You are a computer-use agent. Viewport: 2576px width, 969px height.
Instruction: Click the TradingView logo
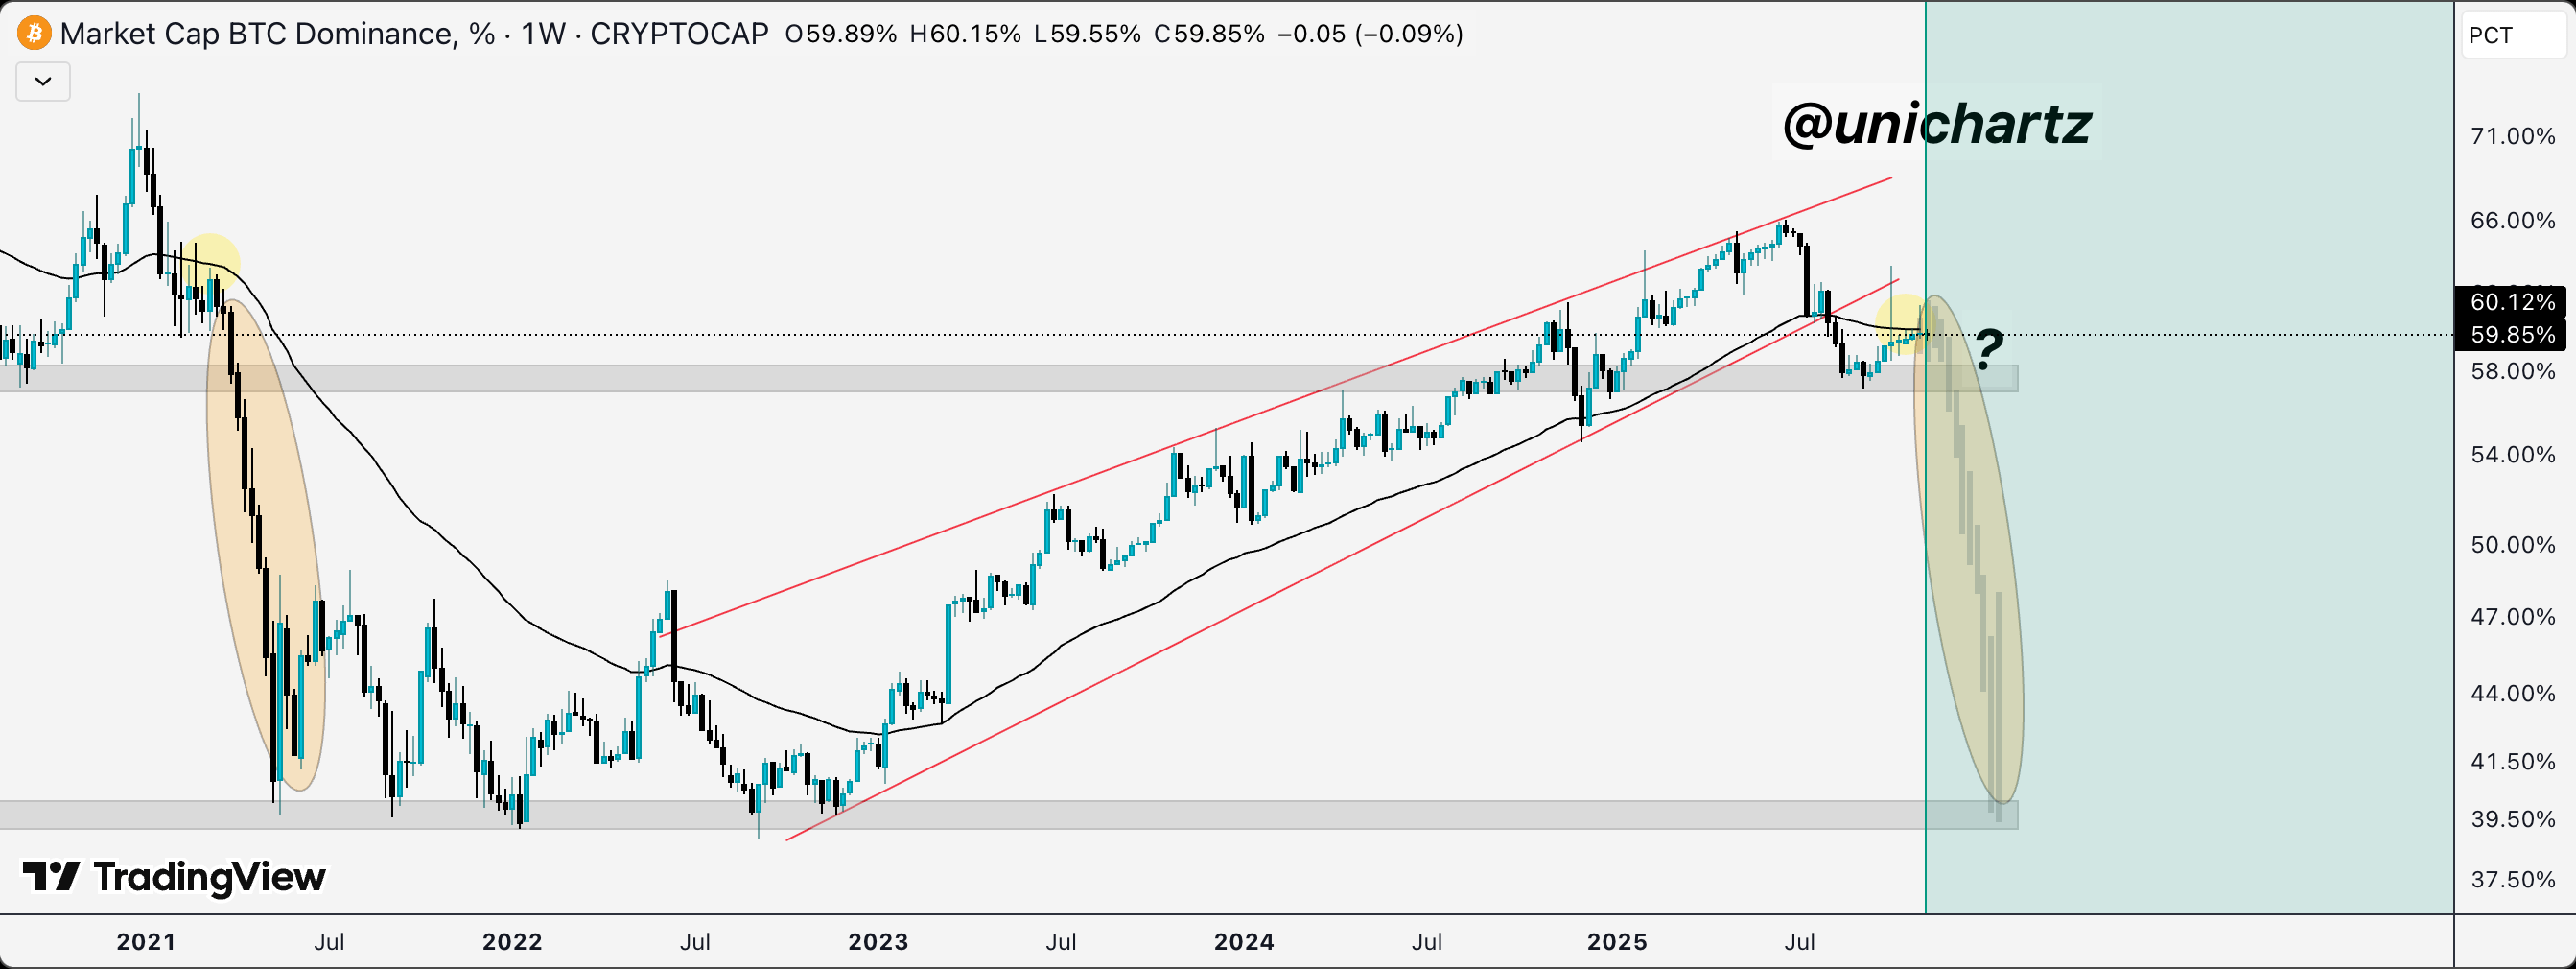click(174, 877)
